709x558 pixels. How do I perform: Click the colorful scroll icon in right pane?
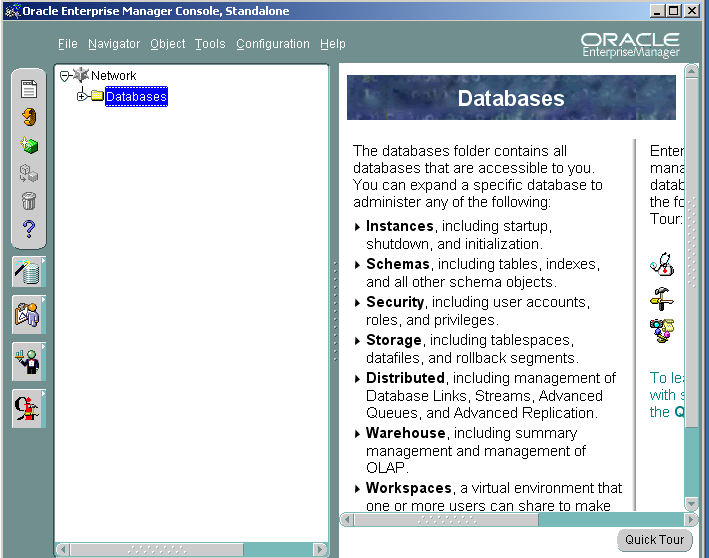[662, 331]
